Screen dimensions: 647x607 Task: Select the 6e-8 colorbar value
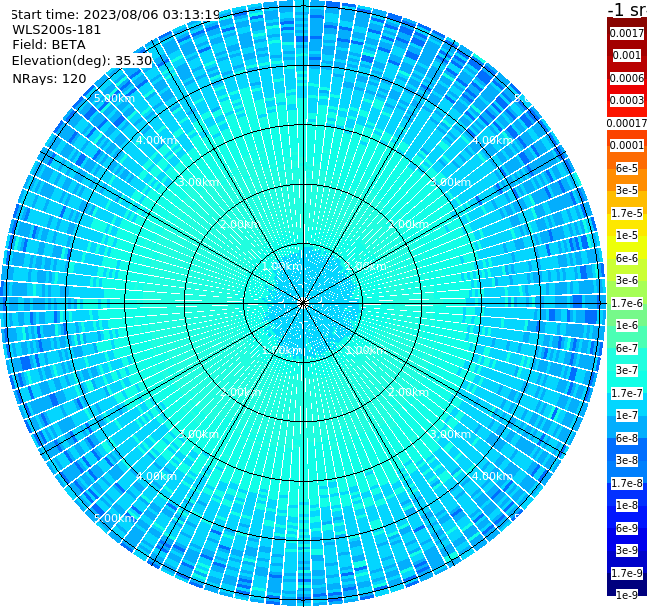click(x=627, y=438)
